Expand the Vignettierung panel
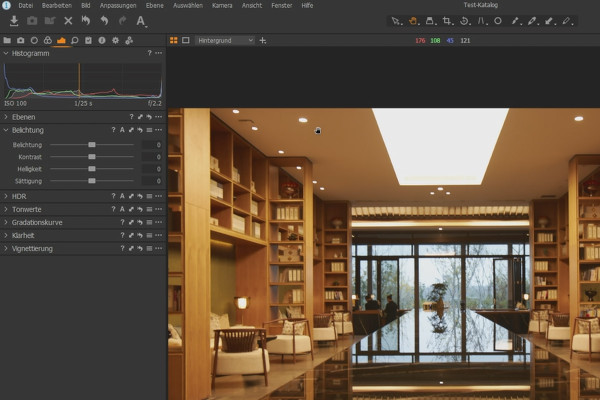Screen dimensions: 600x400 click(x=6, y=248)
